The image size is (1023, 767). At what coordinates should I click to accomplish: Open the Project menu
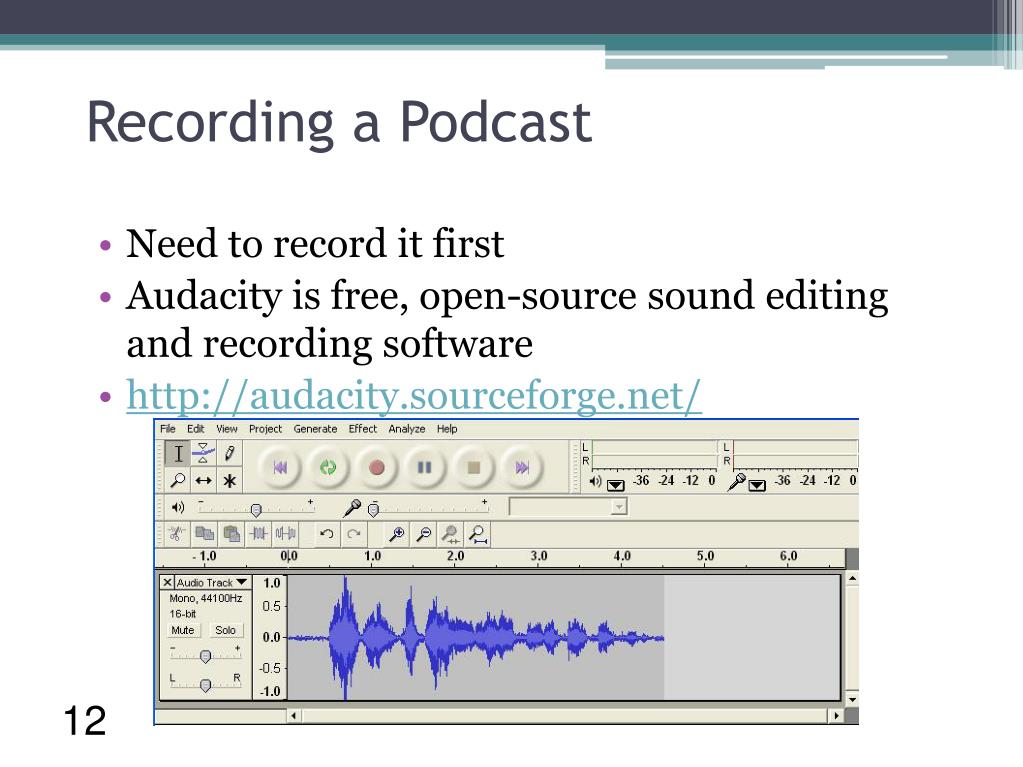pyautogui.click(x=266, y=429)
